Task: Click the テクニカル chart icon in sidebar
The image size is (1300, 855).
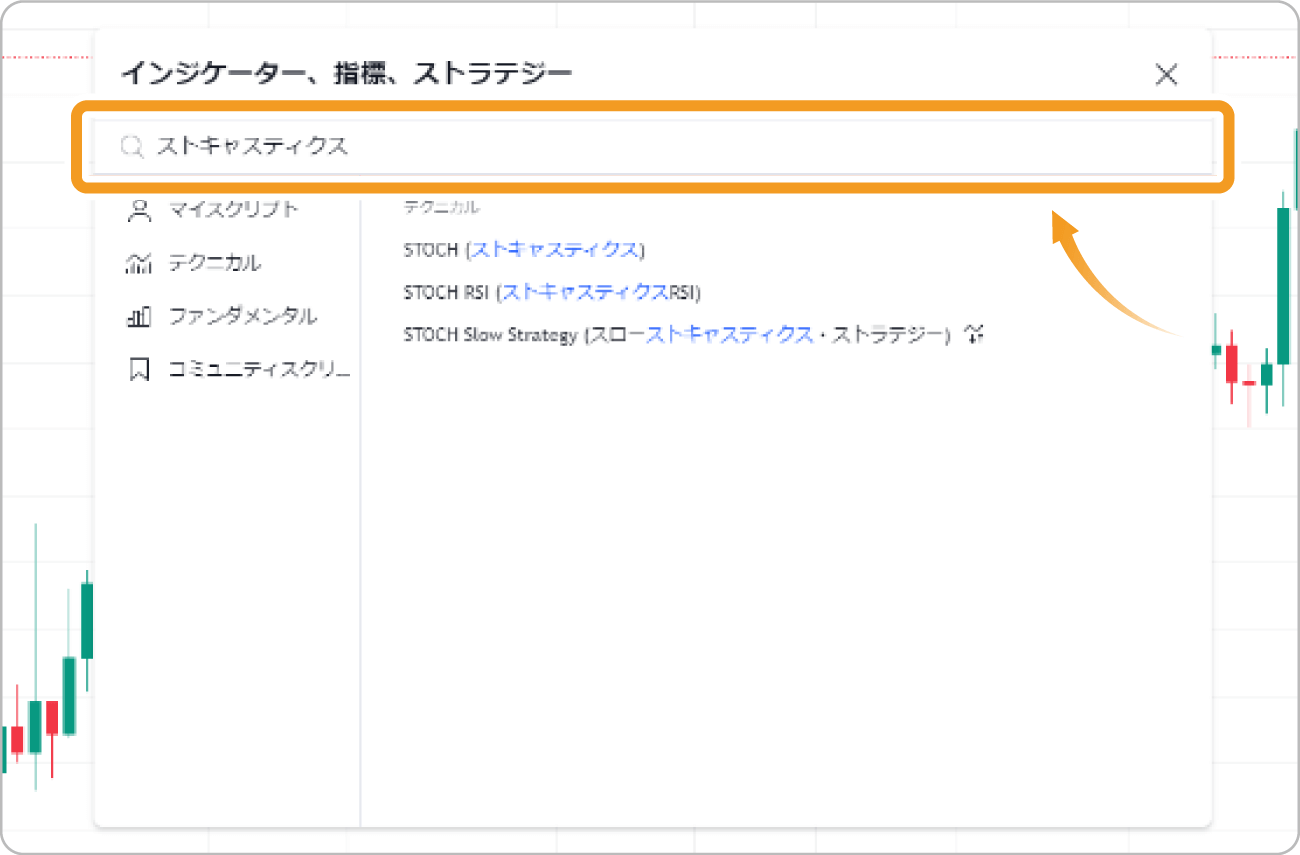Action: click(139, 264)
